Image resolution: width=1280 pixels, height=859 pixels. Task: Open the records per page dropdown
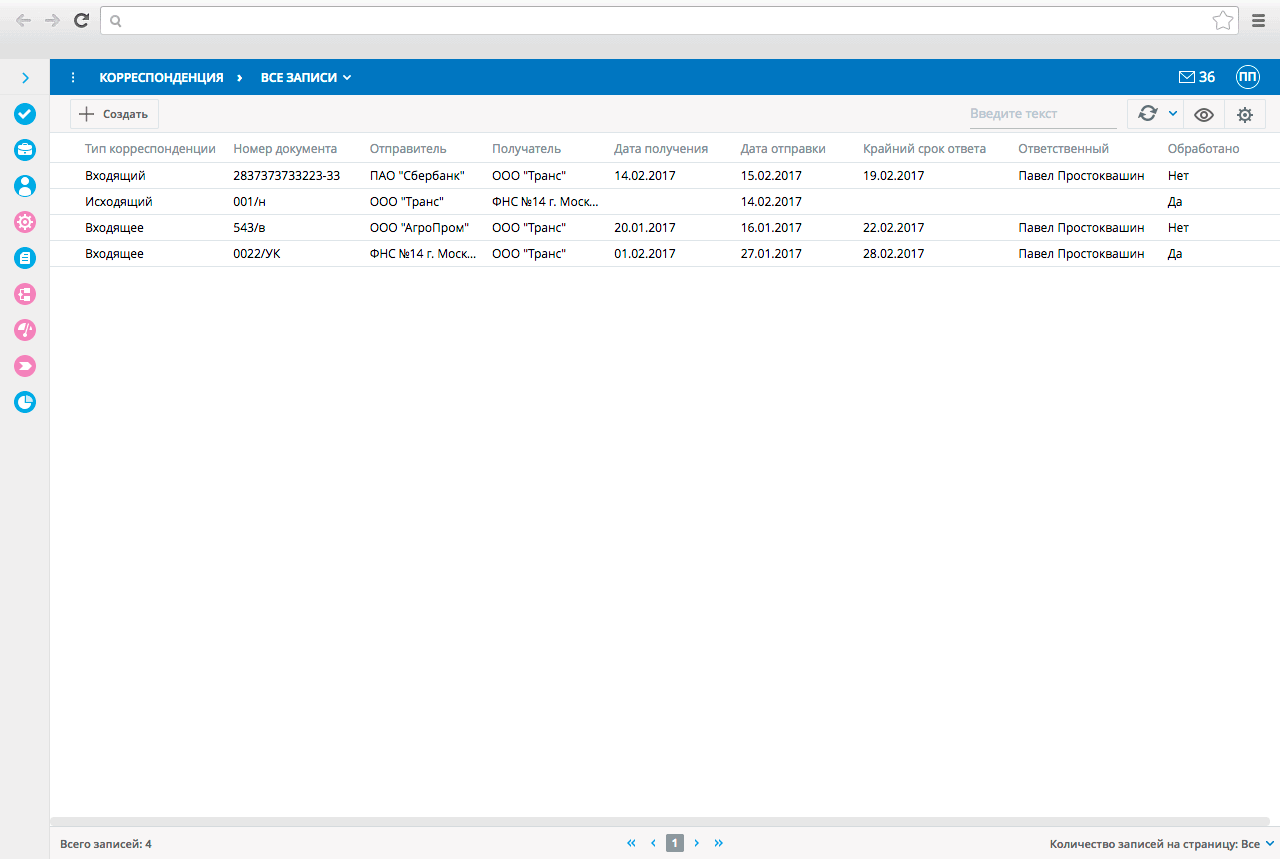point(1162,844)
